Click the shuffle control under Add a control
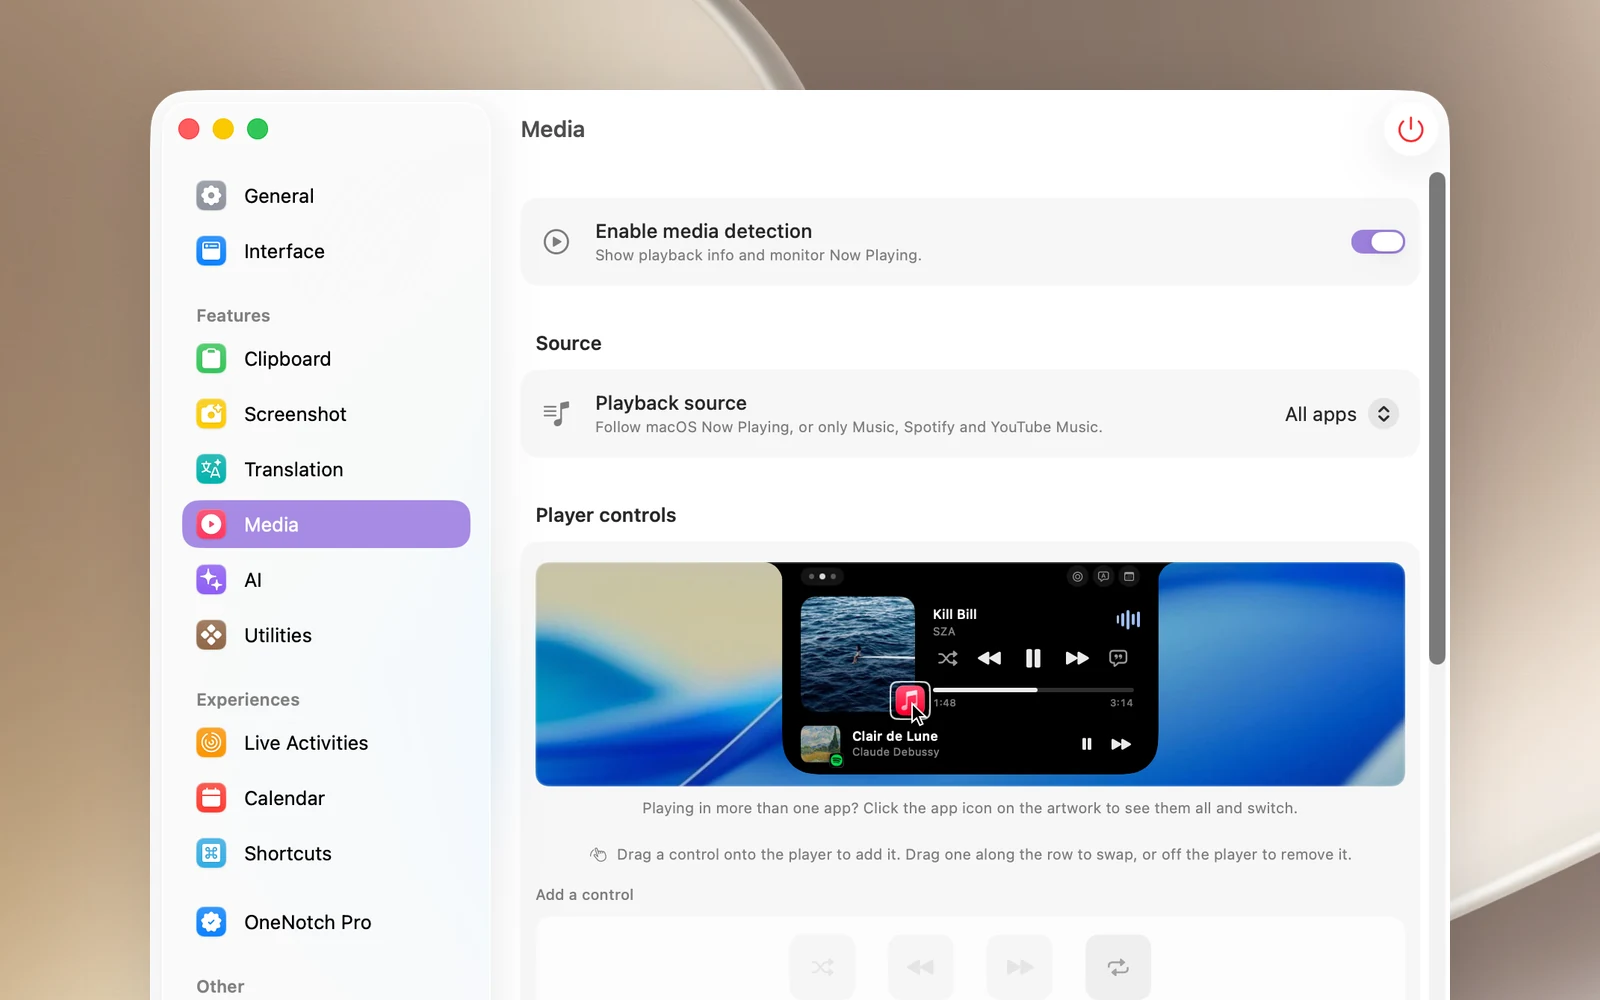The height and width of the screenshot is (1000, 1600). coord(822,967)
